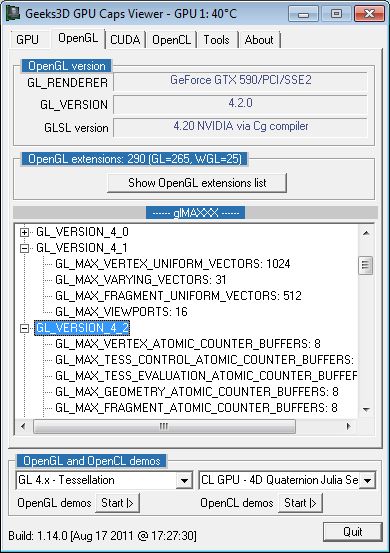Image resolution: width=390 pixels, height=553 pixels.
Task: Select GL_MAX_VERTEX_ATOMIC_COUNTER_BUFFERS: 8 row
Action: click(x=188, y=344)
